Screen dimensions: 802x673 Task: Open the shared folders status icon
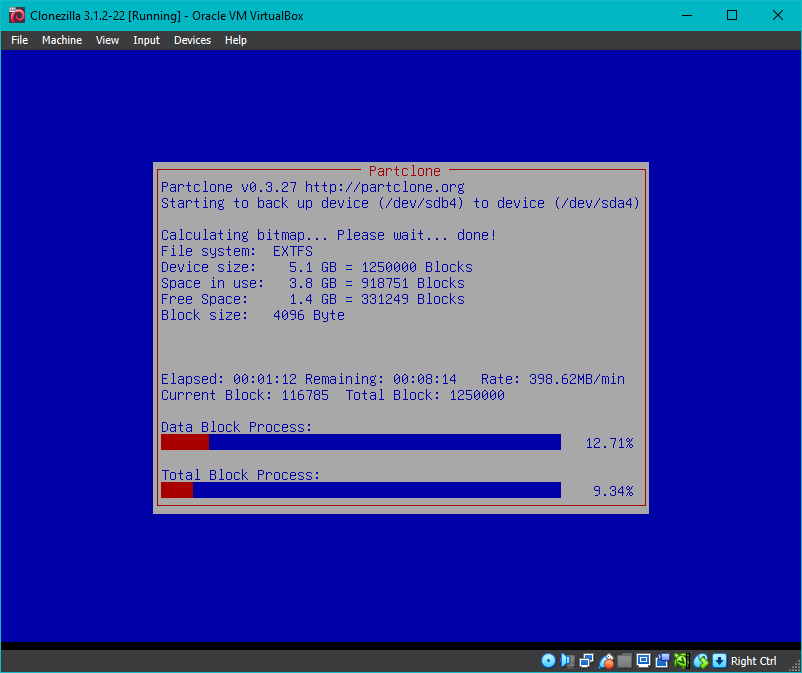pyautogui.click(x=624, y=660)
